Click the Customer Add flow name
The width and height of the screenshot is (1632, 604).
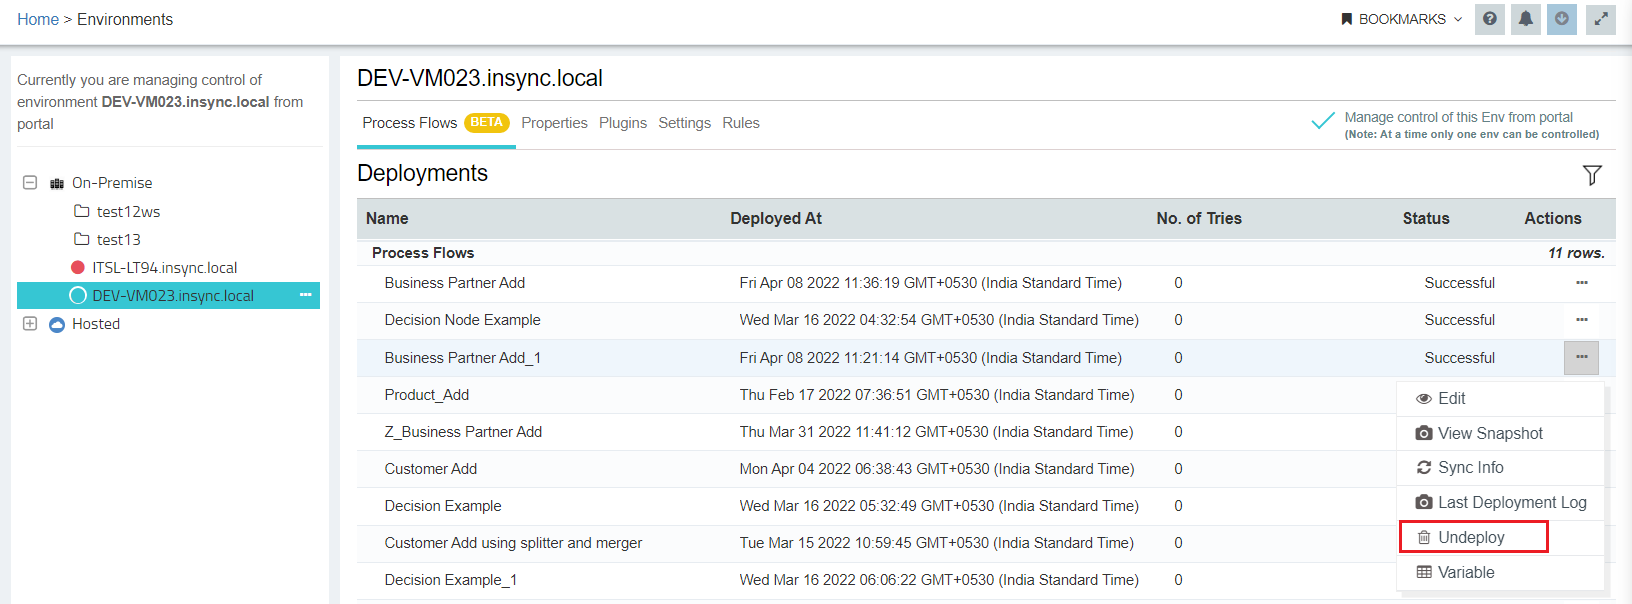pyautogui.click(x=431, y=469)
